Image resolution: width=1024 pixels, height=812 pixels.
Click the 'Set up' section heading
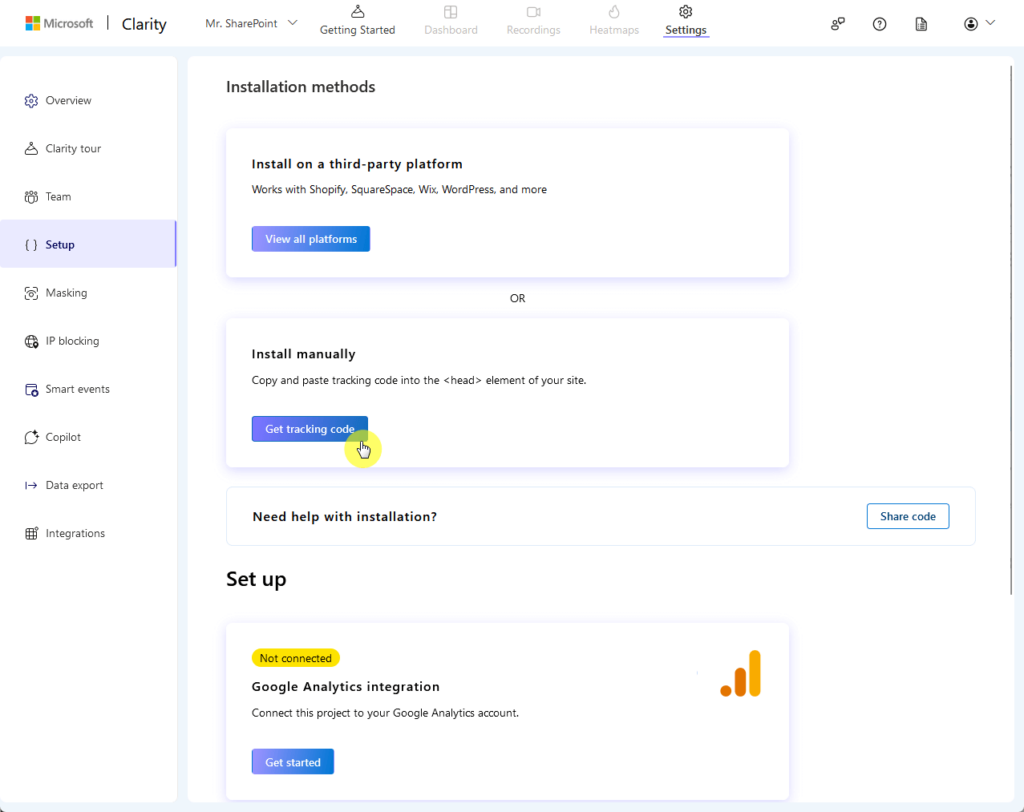coord(256,579)
